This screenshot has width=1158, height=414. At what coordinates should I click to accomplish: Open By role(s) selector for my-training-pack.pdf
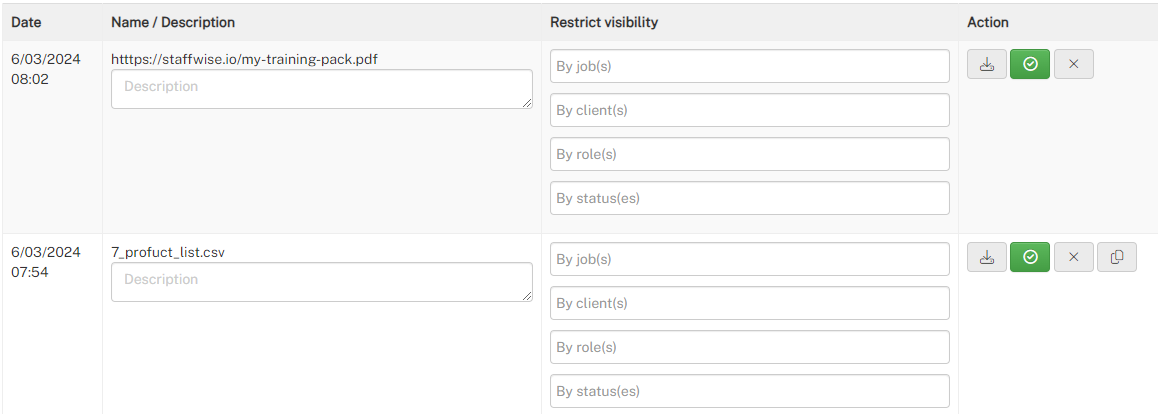tap(750, 154)
